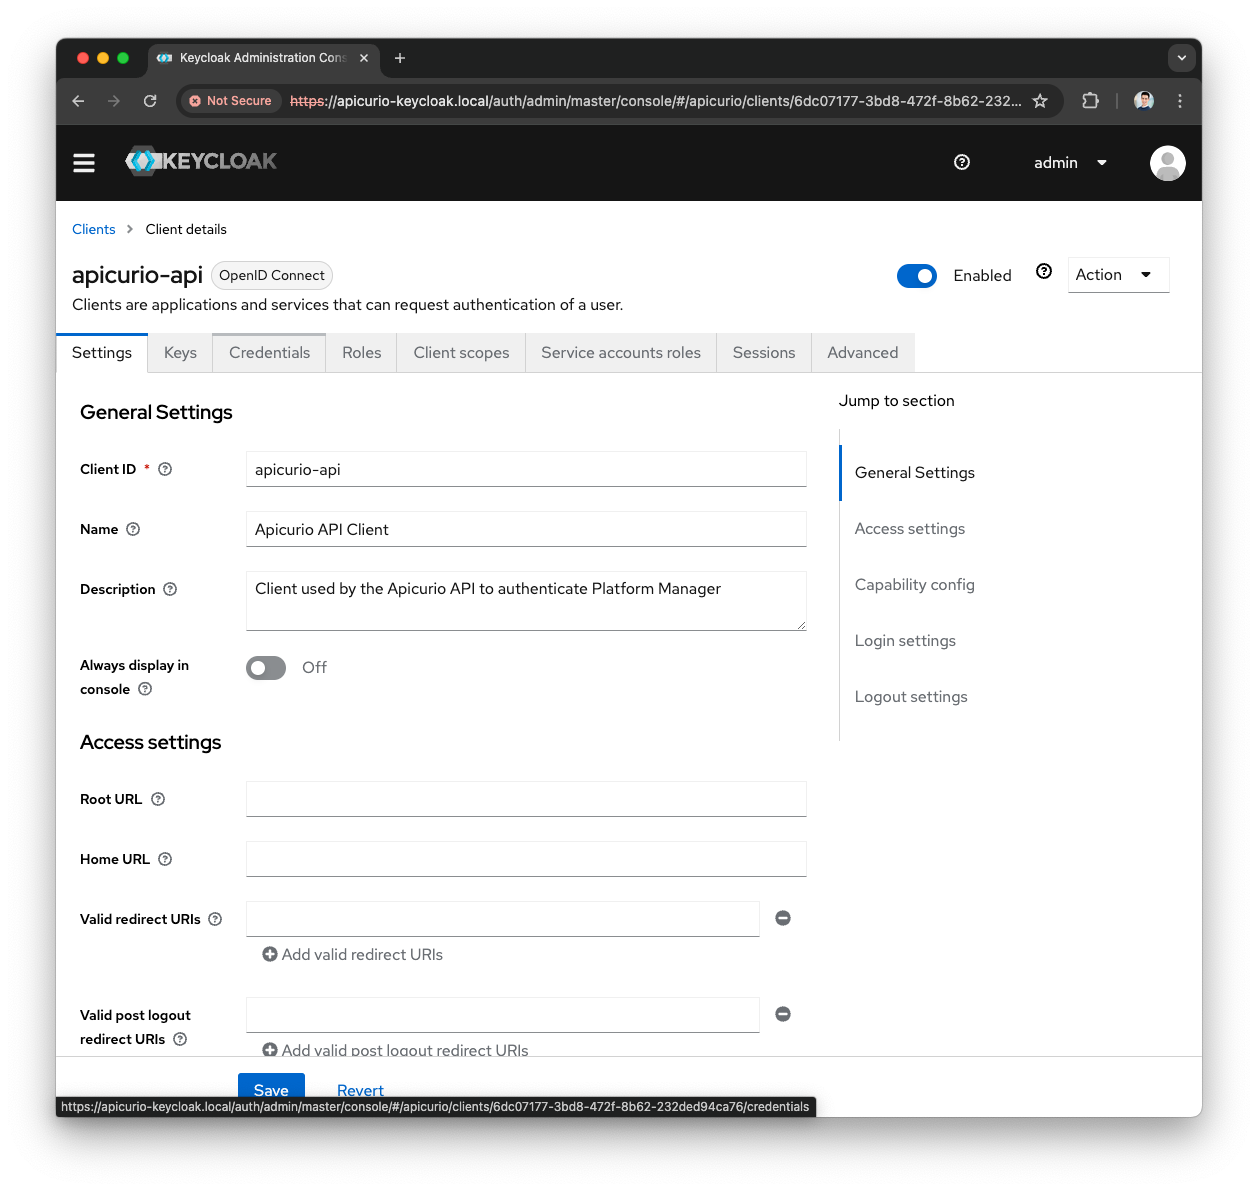Save the client settings
Image resolution: width=1258 pixels, height=1191 pixels.
coord(271,1090)
